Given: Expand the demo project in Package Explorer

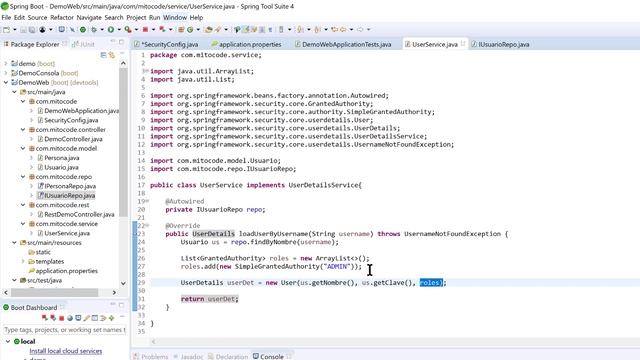Looking at the screenshot, I should (6, 64).
